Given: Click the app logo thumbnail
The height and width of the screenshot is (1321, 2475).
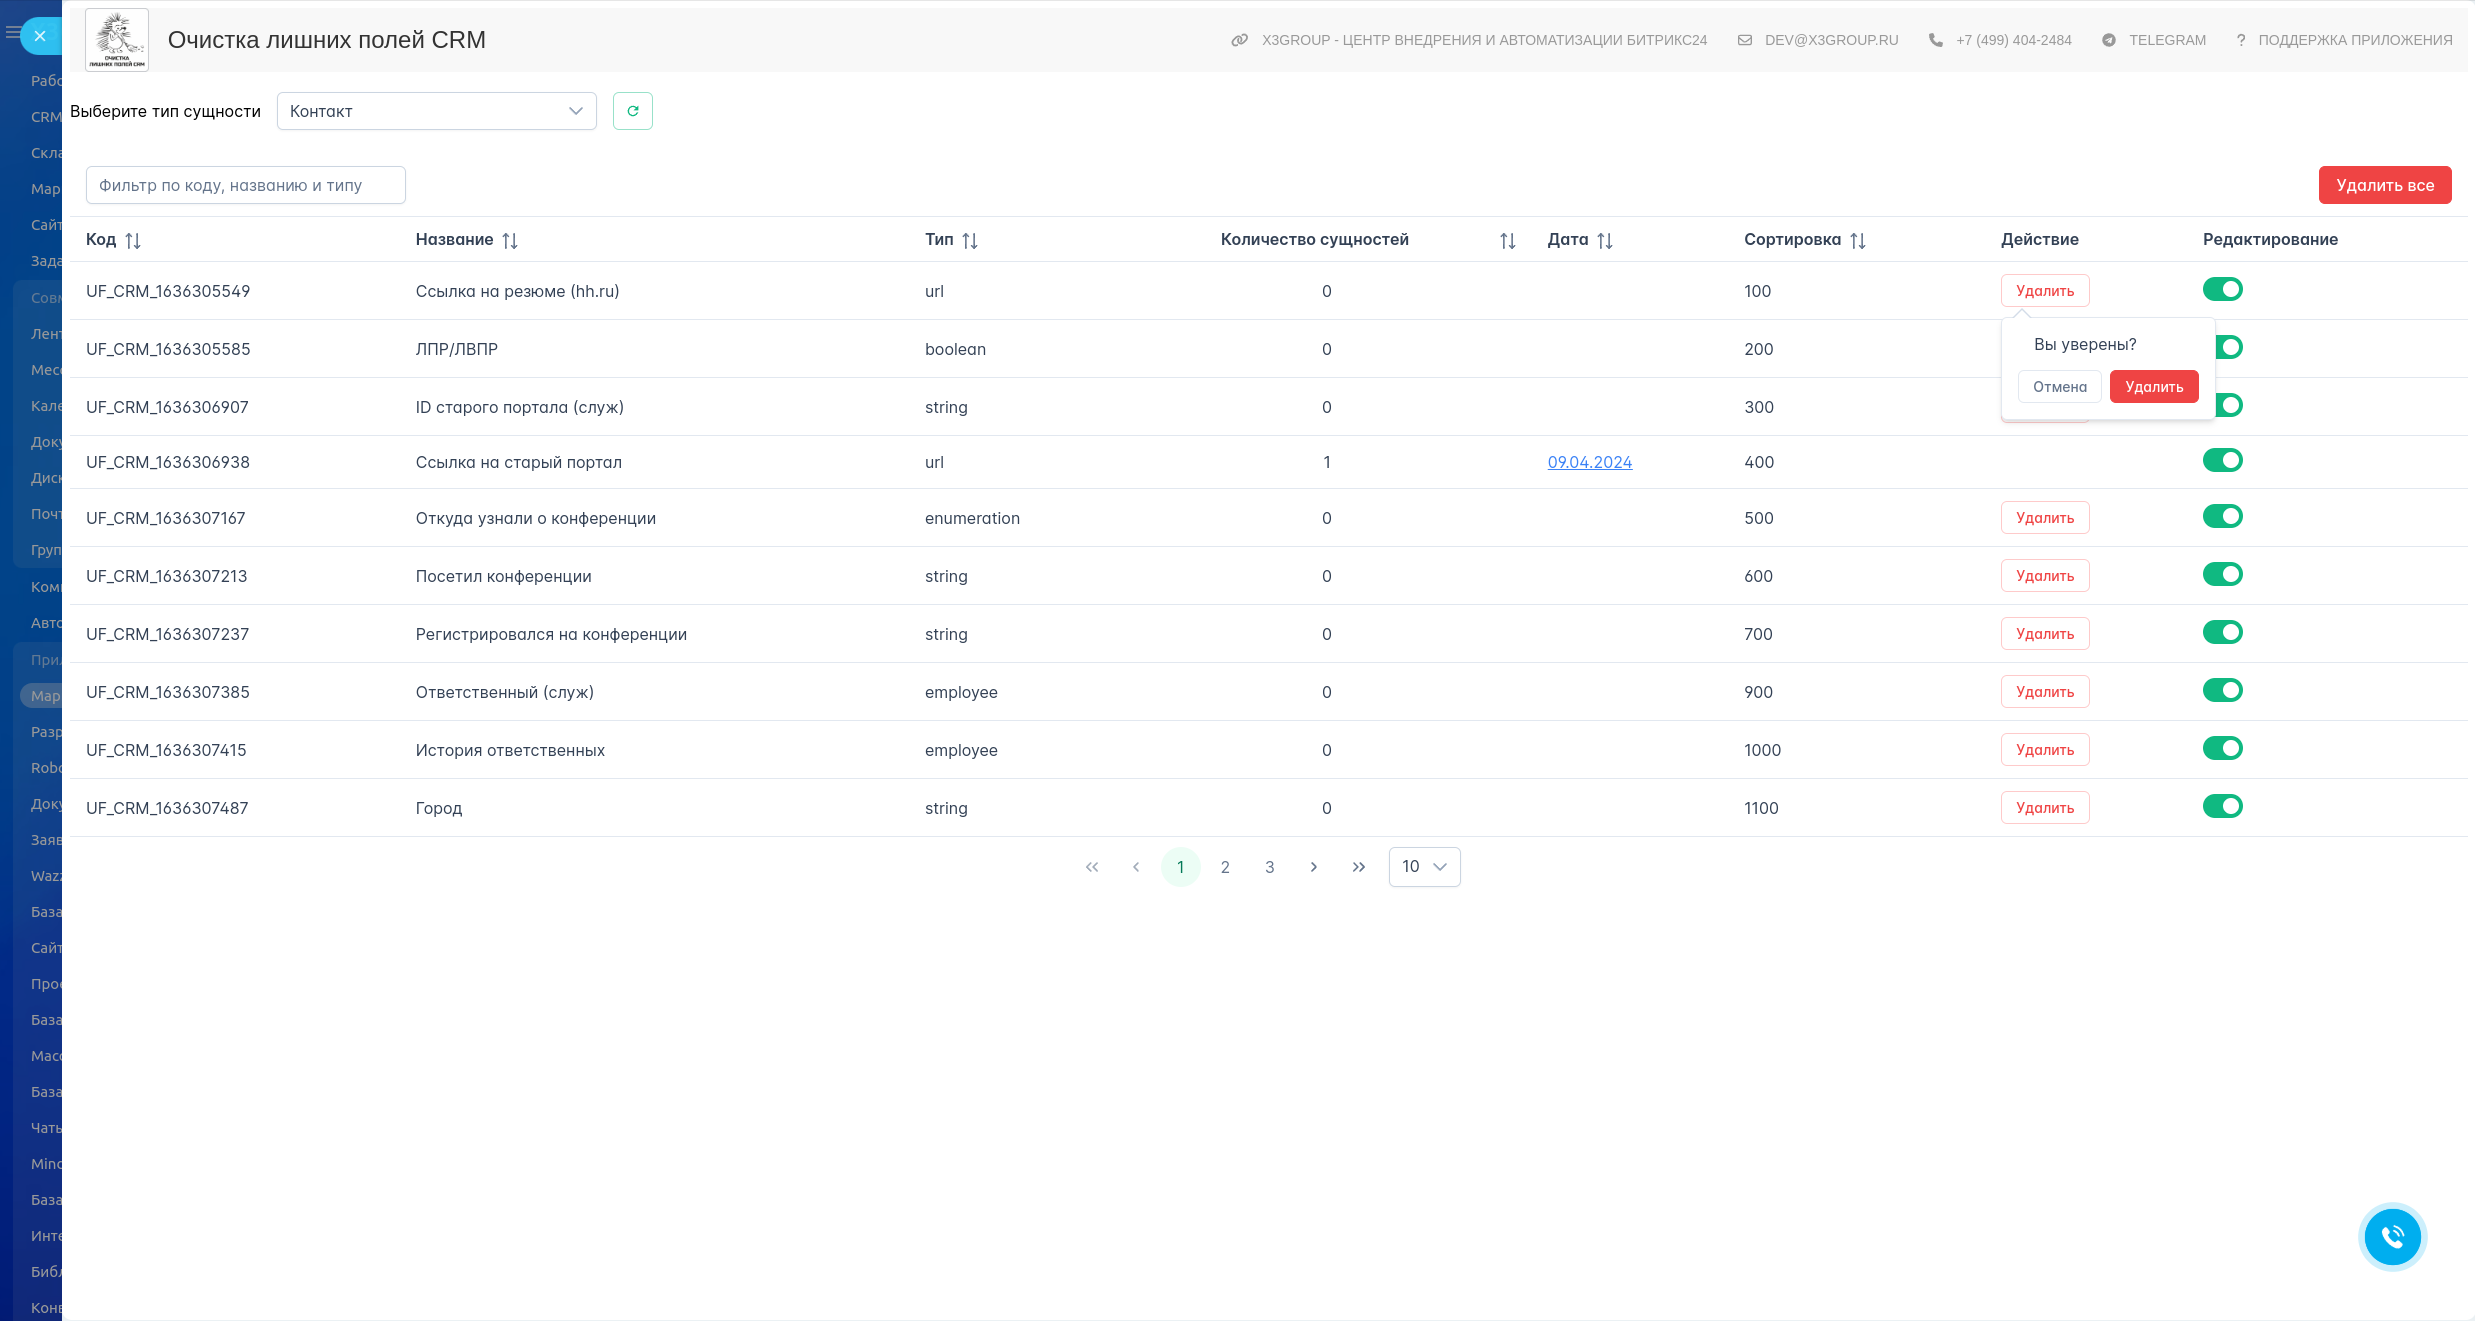Looking at the screenshot, I should [117, 40].
